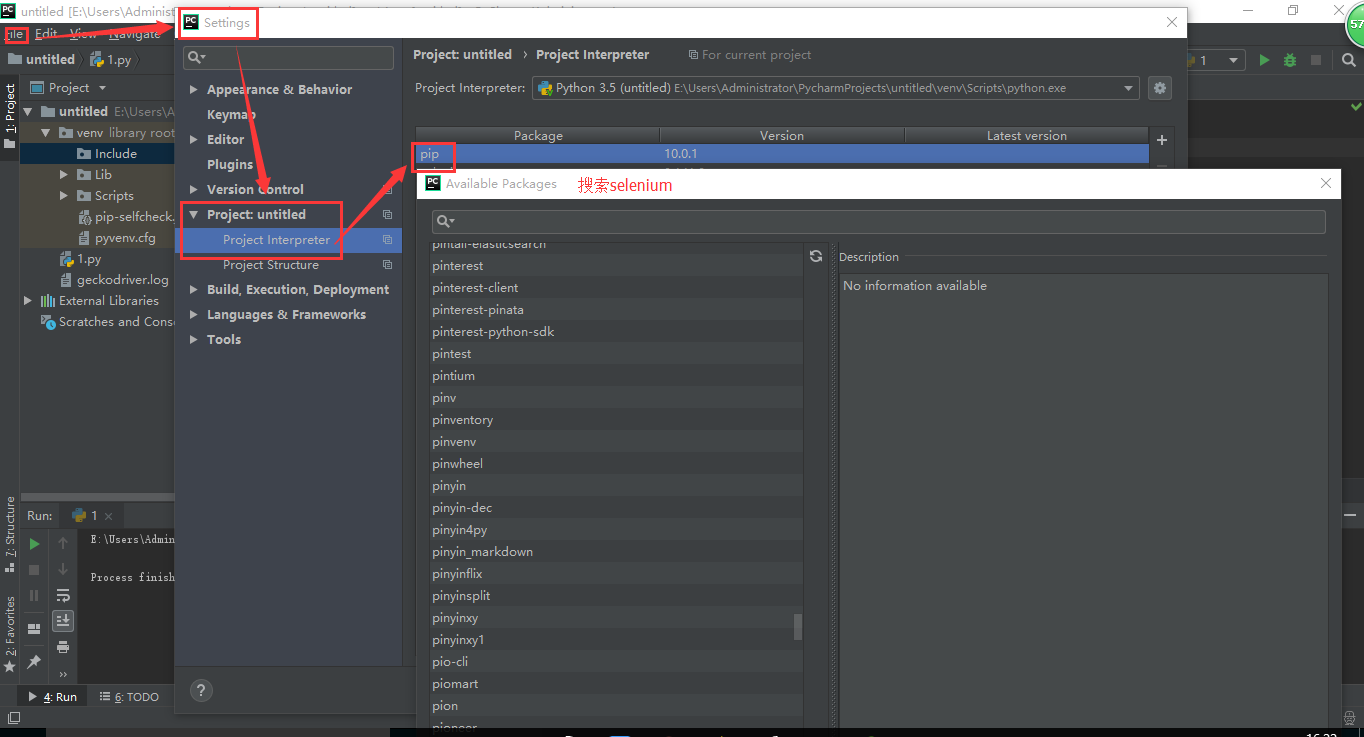This screenshot has height=737, width=1364.
Task: Click the gray Stop square in main toolbar
Action: pos(1316,60)
